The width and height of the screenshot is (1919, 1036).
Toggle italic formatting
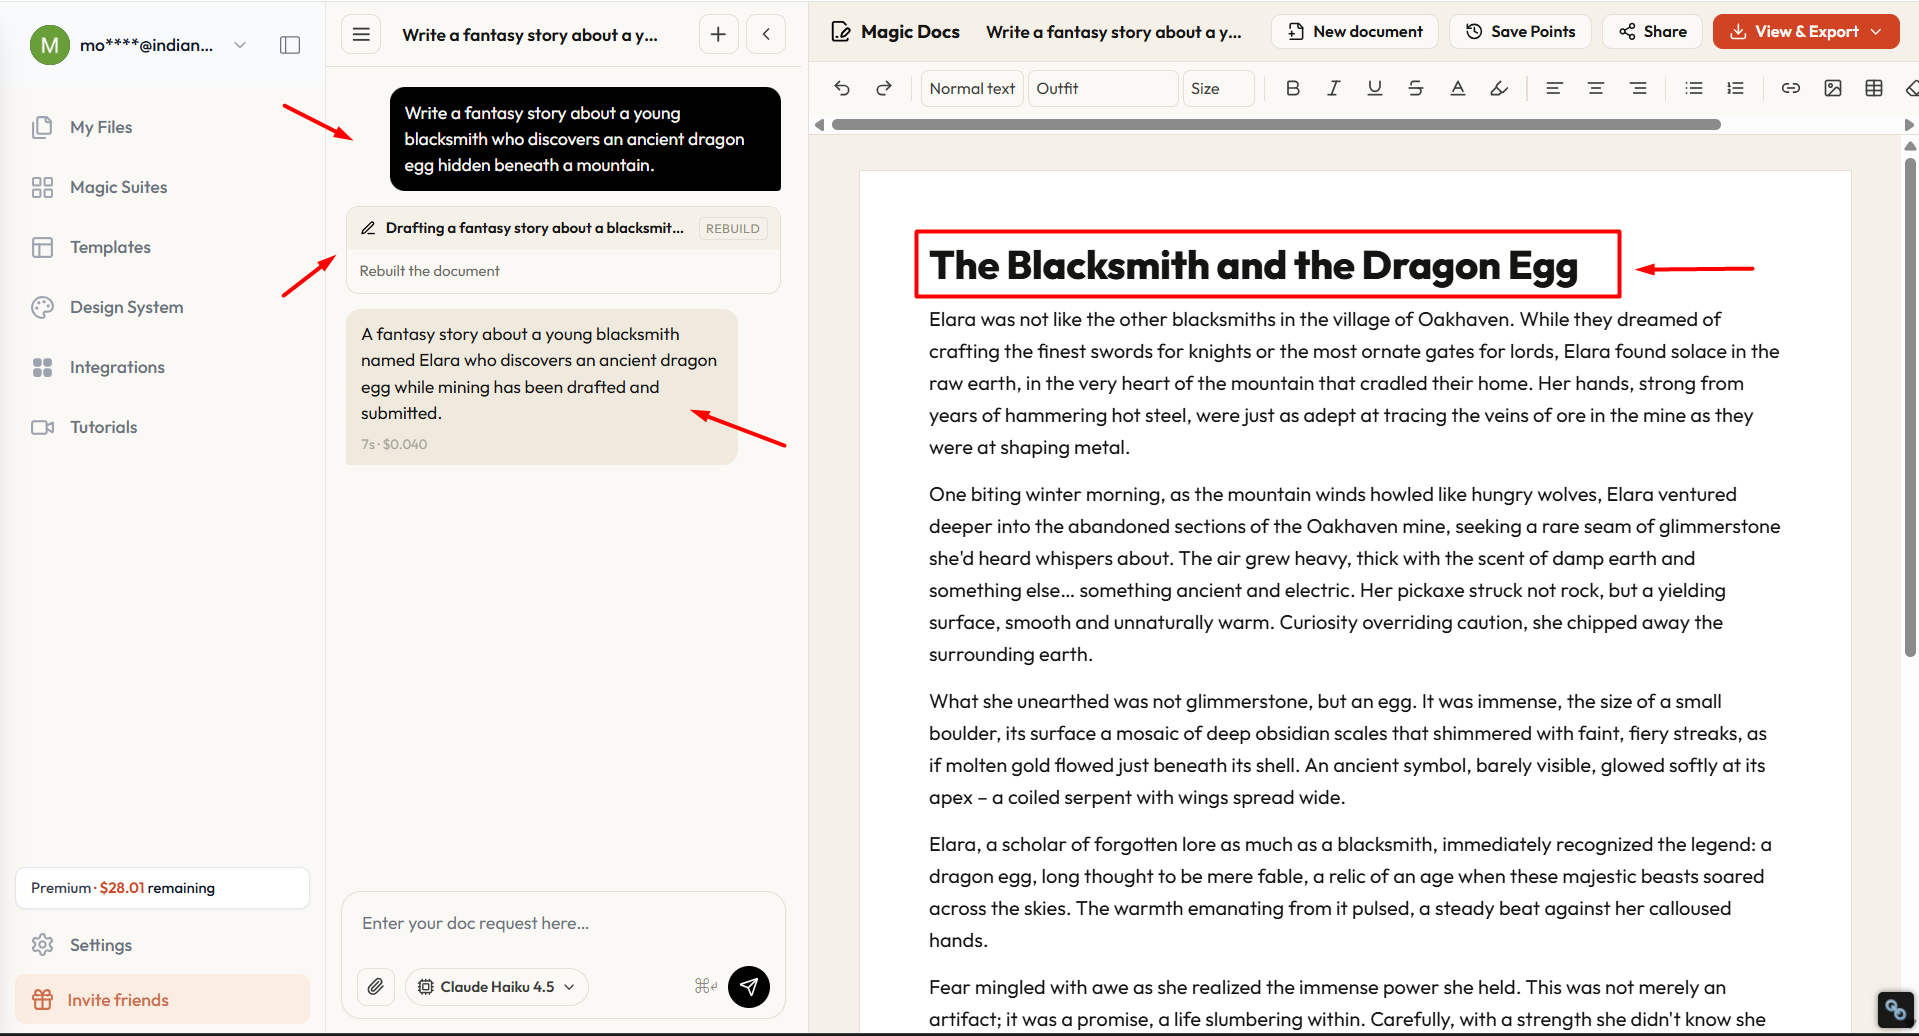[x=1333, y=88]
